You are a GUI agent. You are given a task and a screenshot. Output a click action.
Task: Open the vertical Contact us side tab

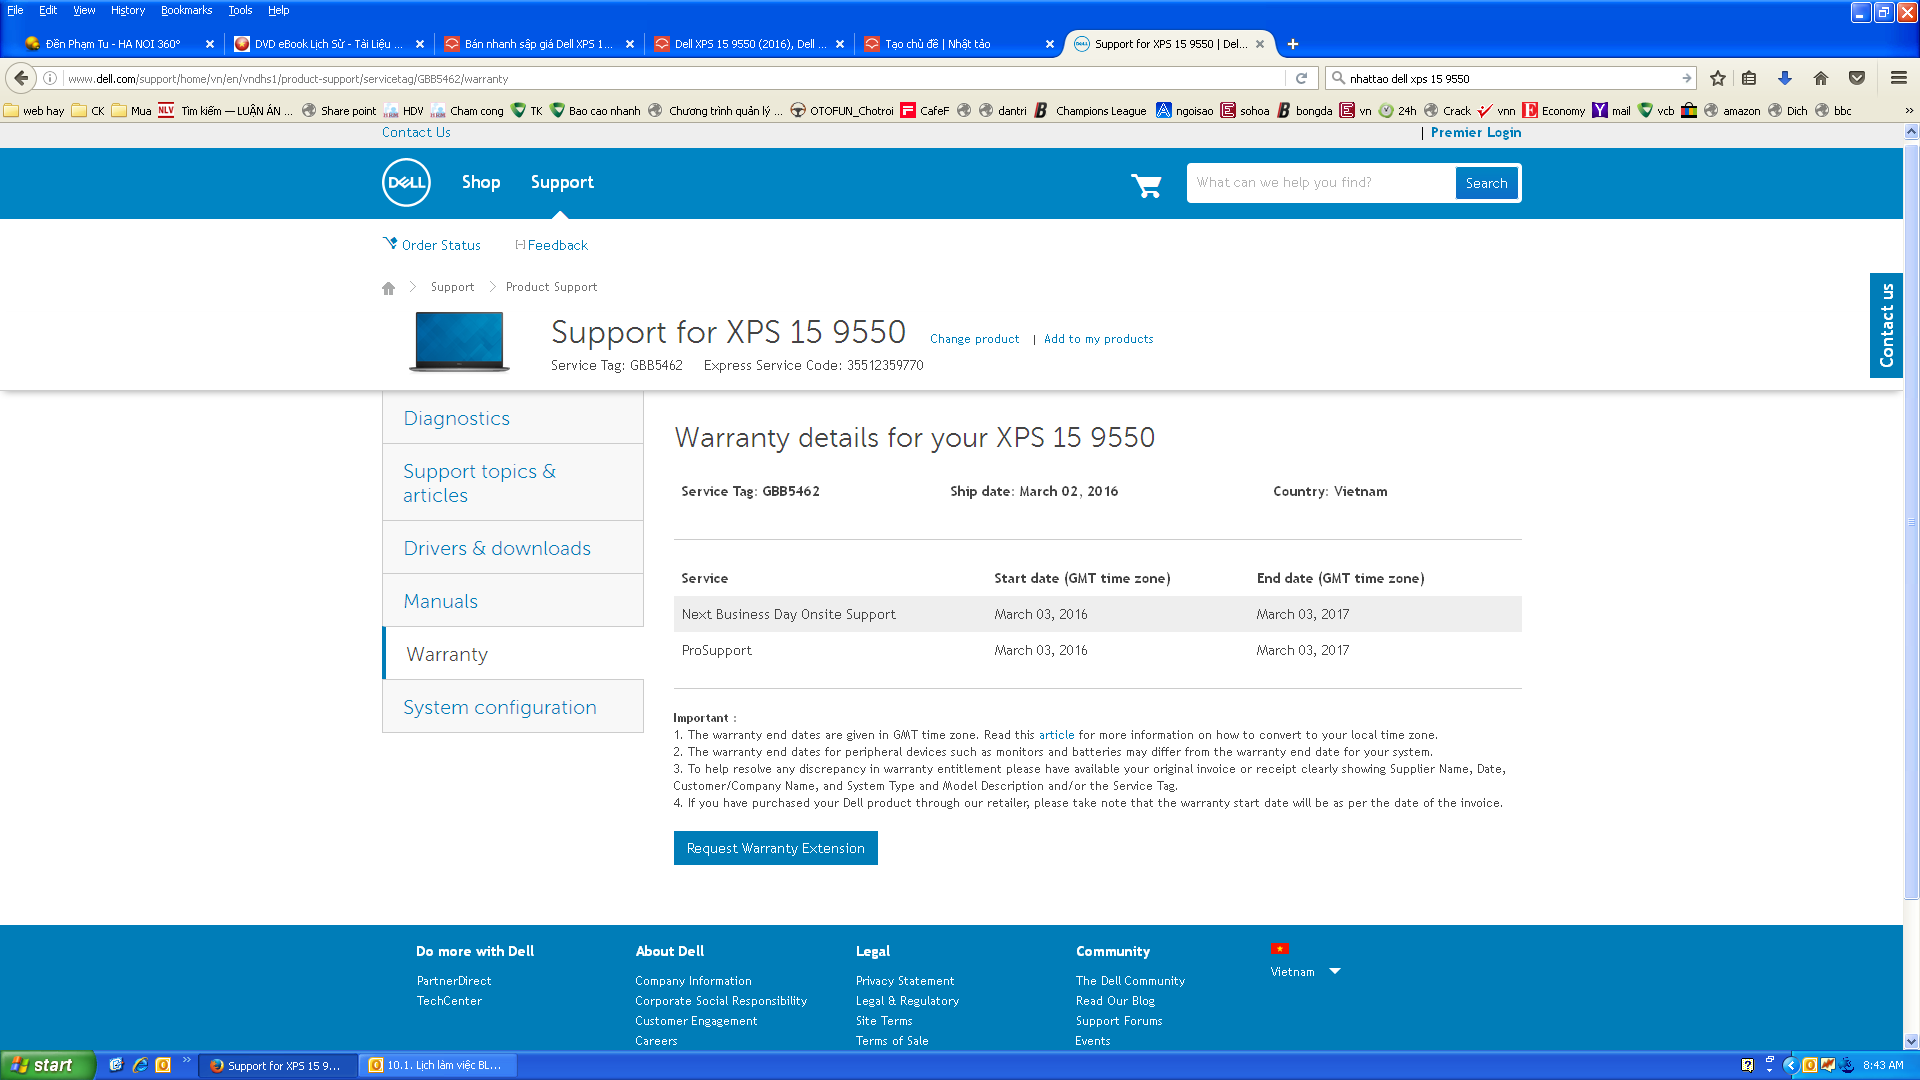[x=1886, y=325]
